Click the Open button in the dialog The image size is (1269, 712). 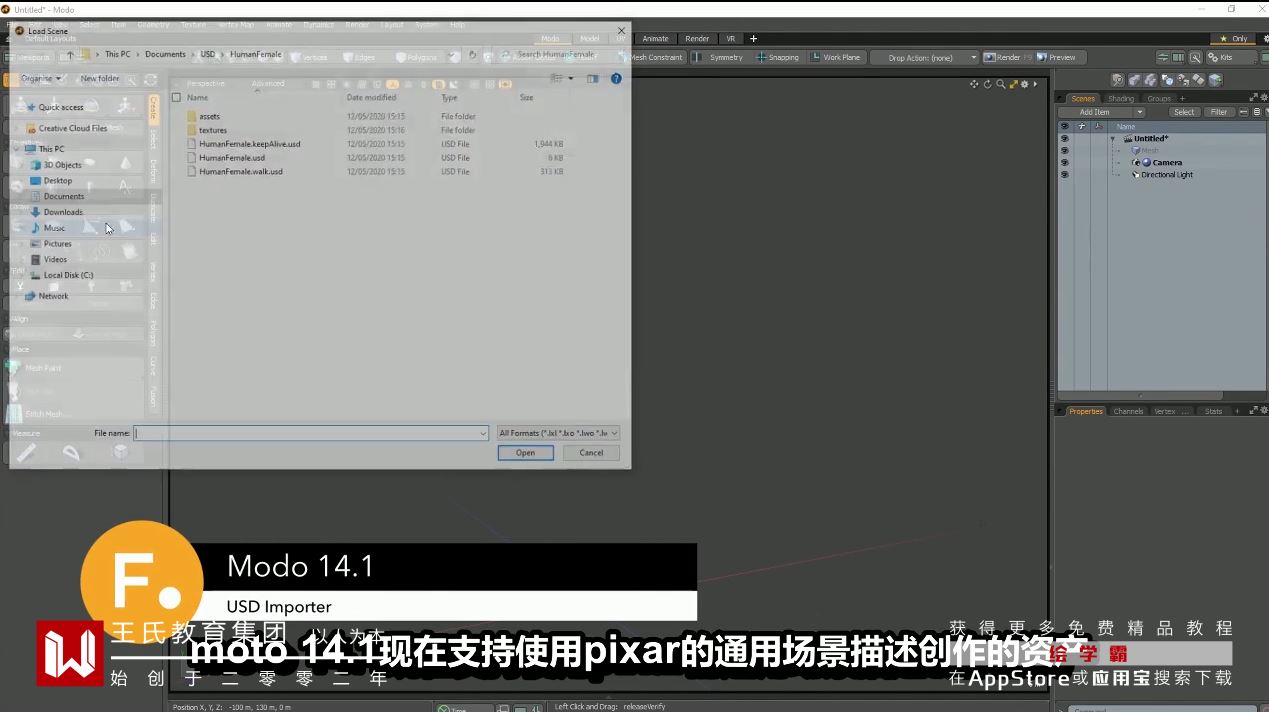(526, 453)
